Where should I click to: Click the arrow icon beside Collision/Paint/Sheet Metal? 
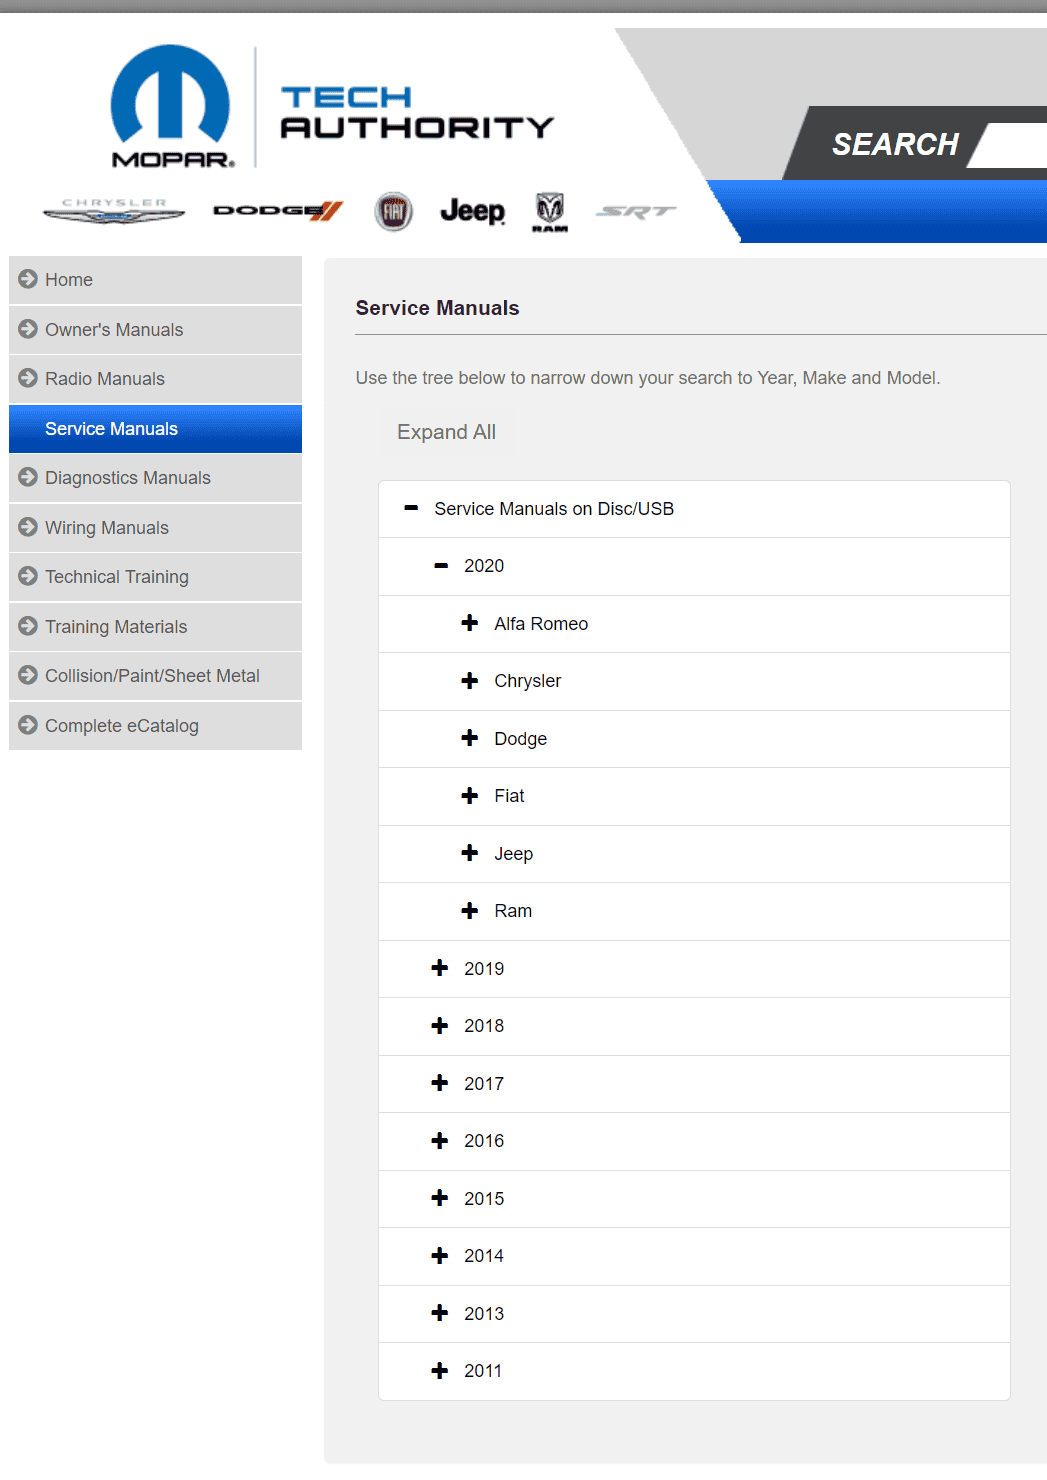click(28, 675)
